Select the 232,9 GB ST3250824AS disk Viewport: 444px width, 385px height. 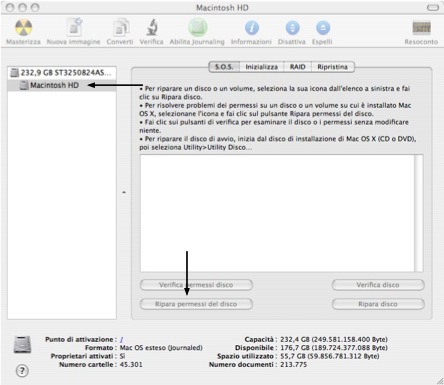[62, 72]
